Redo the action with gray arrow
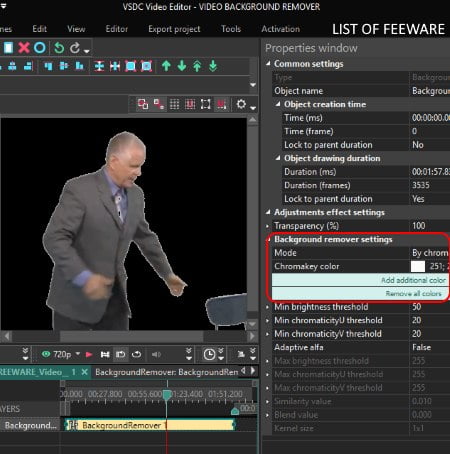The height and width of the screenshot is (454, 450). (x=75, y=48)
